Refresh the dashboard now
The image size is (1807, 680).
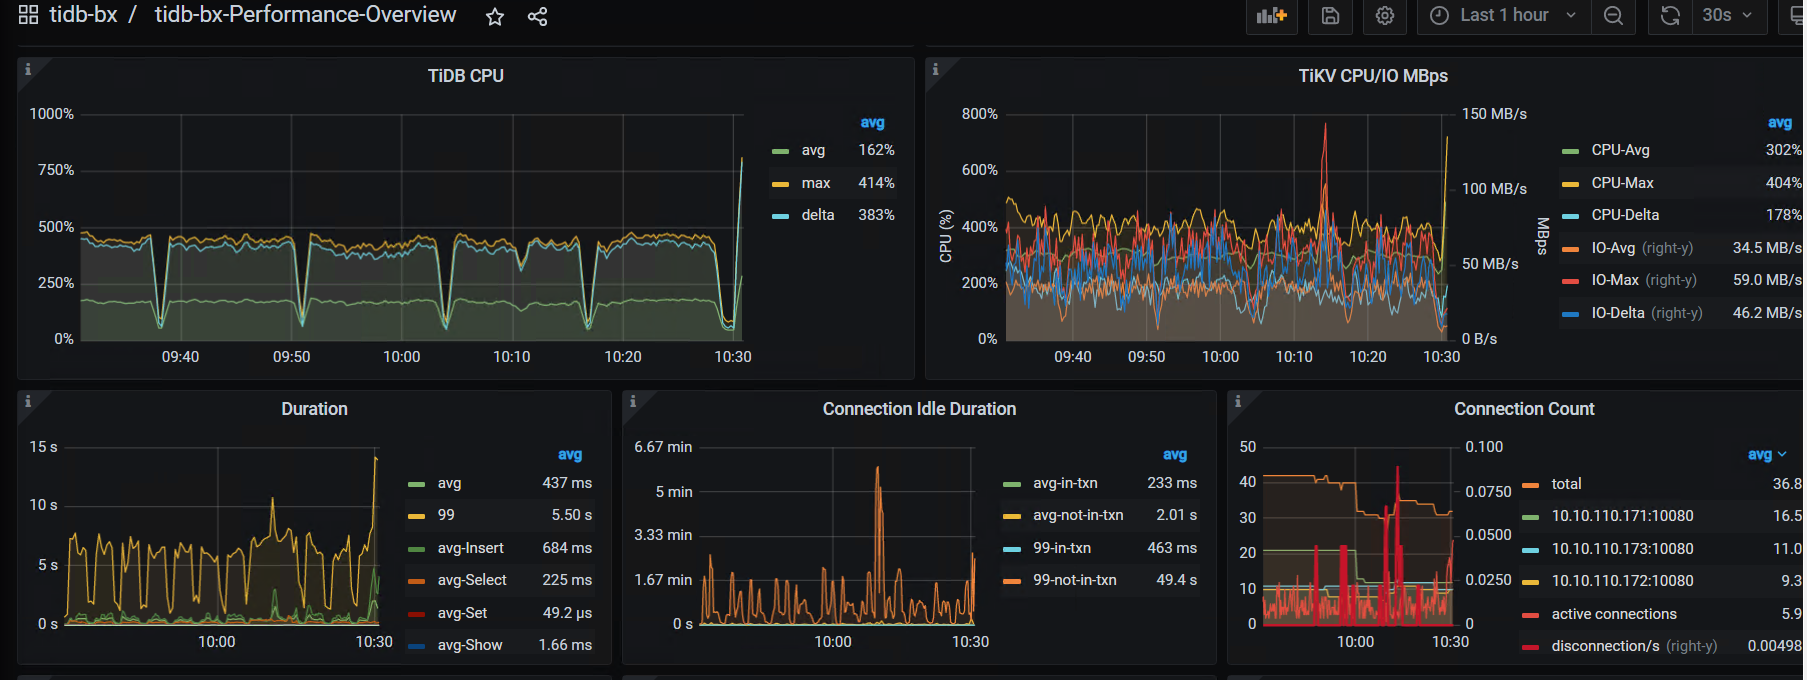[x=1670, y=16]
